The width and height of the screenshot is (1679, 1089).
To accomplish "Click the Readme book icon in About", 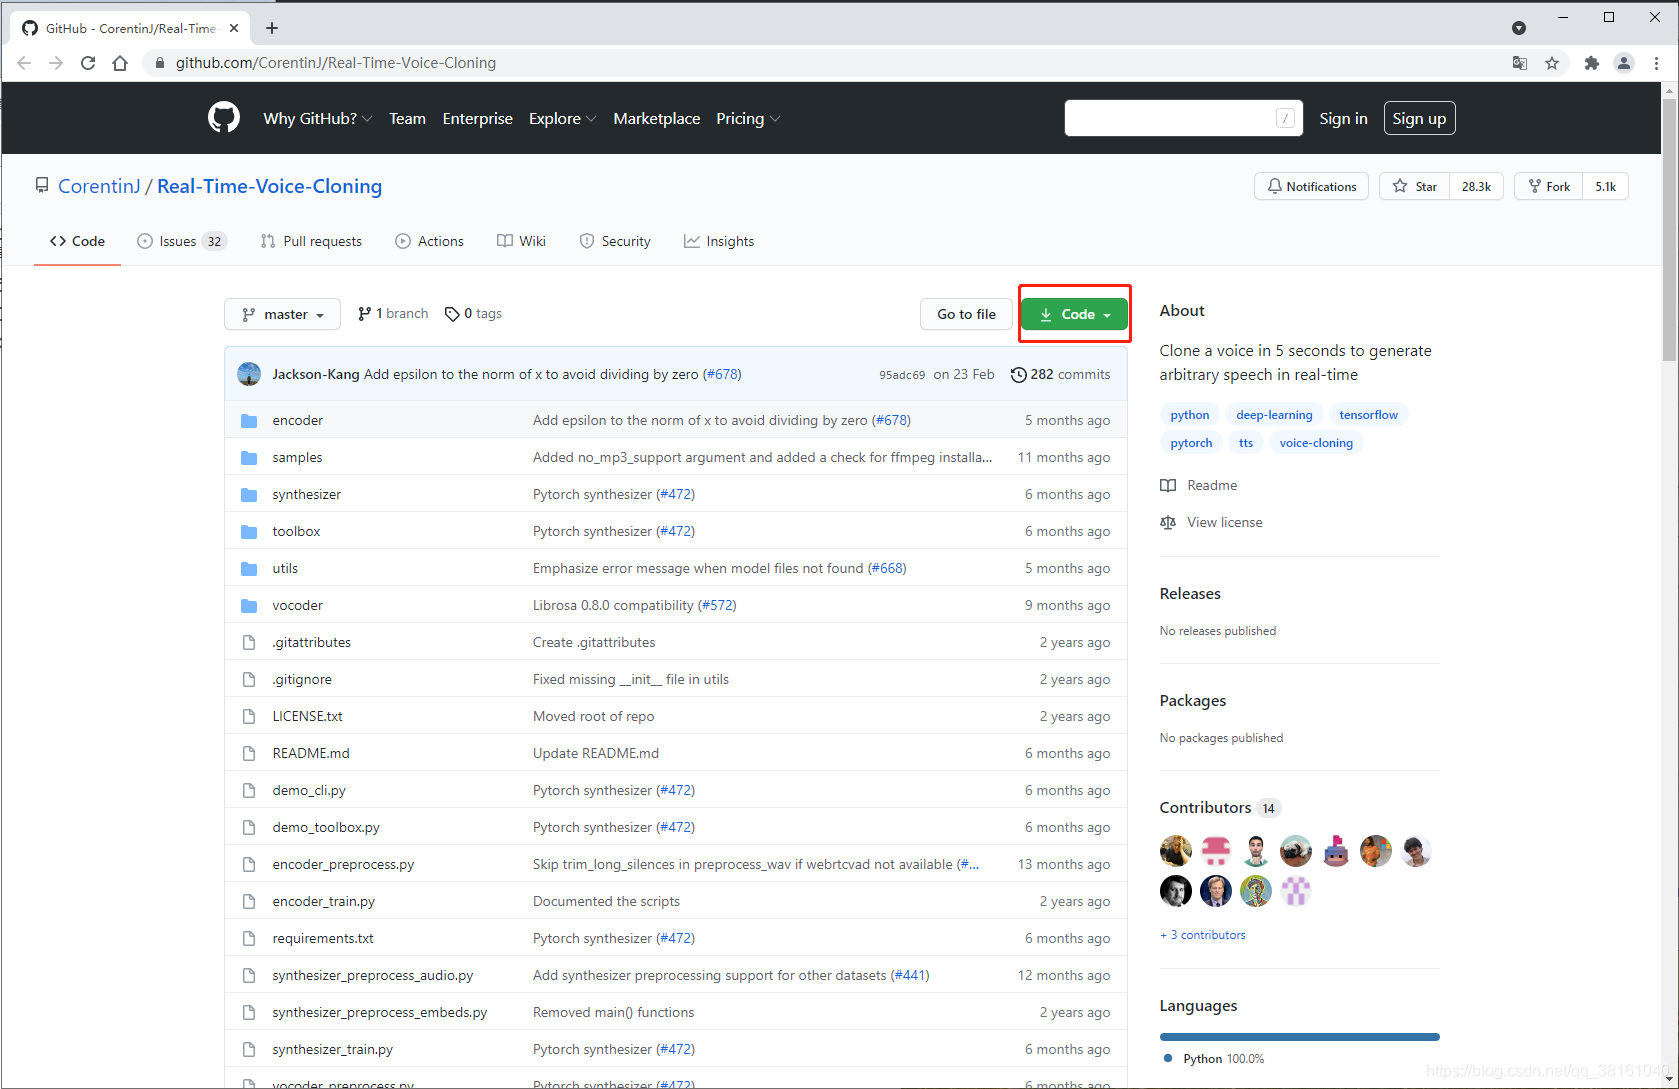I will [1168, 485].
